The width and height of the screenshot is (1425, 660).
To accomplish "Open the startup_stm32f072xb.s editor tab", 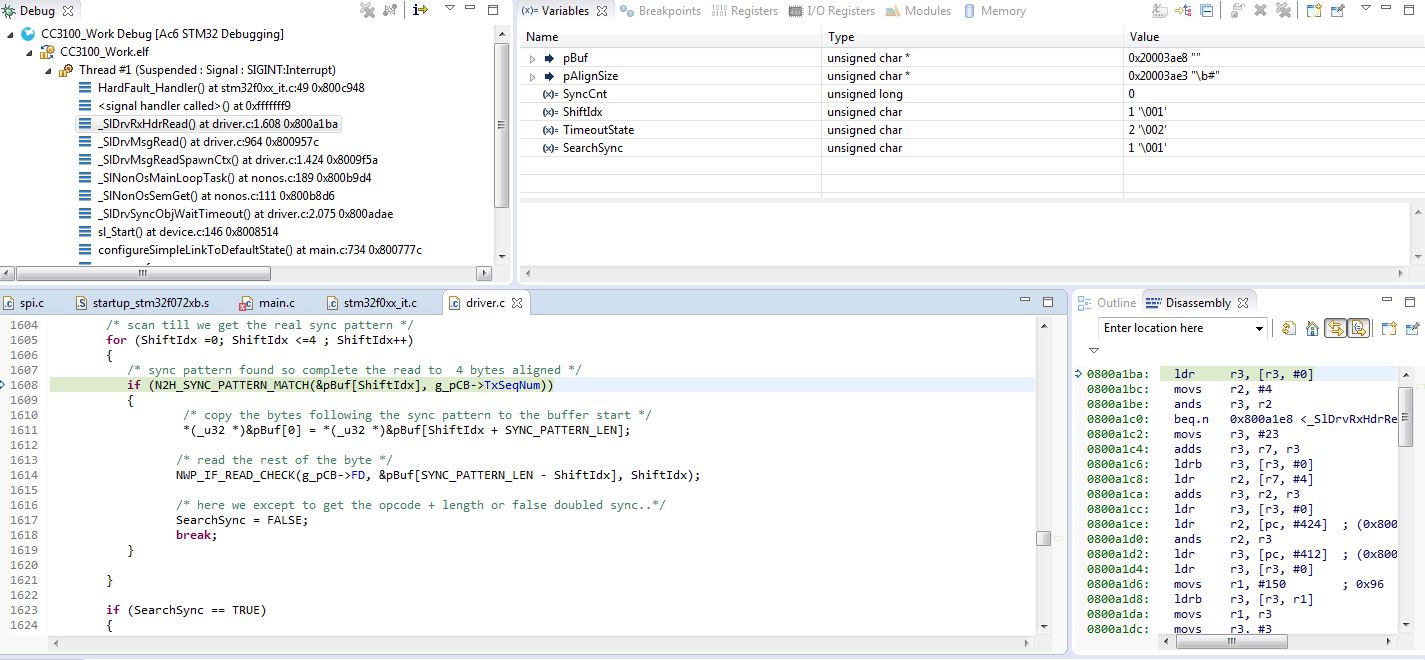I will pos(143,302).
